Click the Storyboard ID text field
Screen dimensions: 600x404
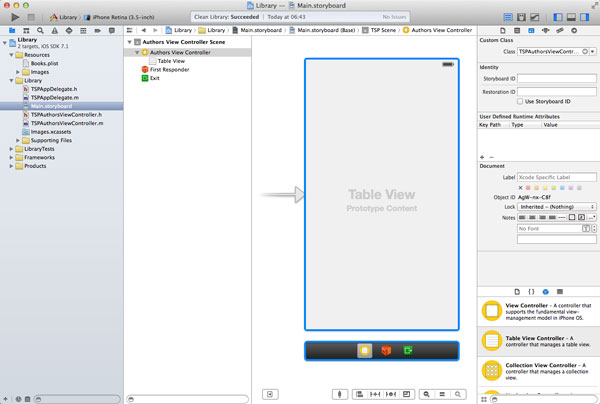pos(556,78)
